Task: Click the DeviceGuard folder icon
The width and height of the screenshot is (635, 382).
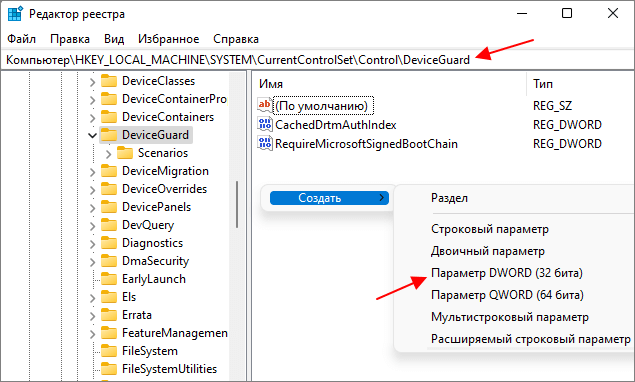Action: [x=109, y=135]
